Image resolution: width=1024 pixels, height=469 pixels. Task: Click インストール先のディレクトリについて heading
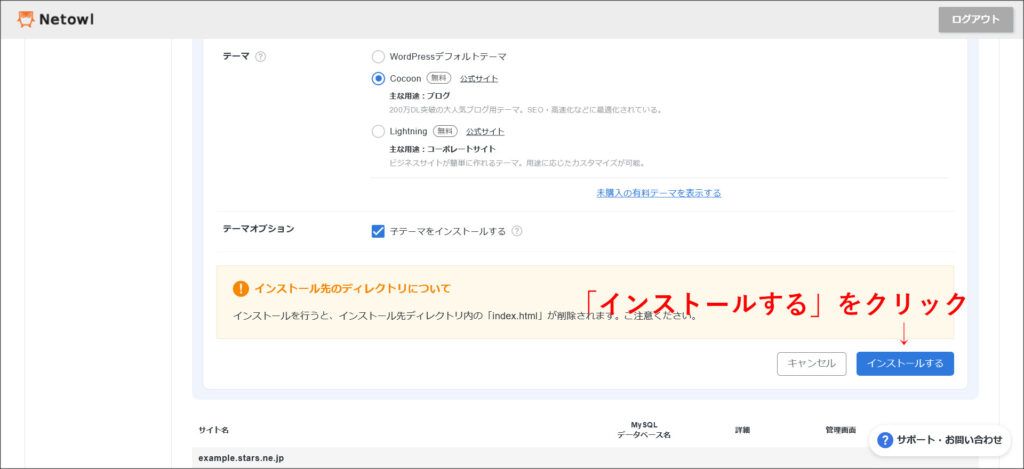(x=353, y=288)
